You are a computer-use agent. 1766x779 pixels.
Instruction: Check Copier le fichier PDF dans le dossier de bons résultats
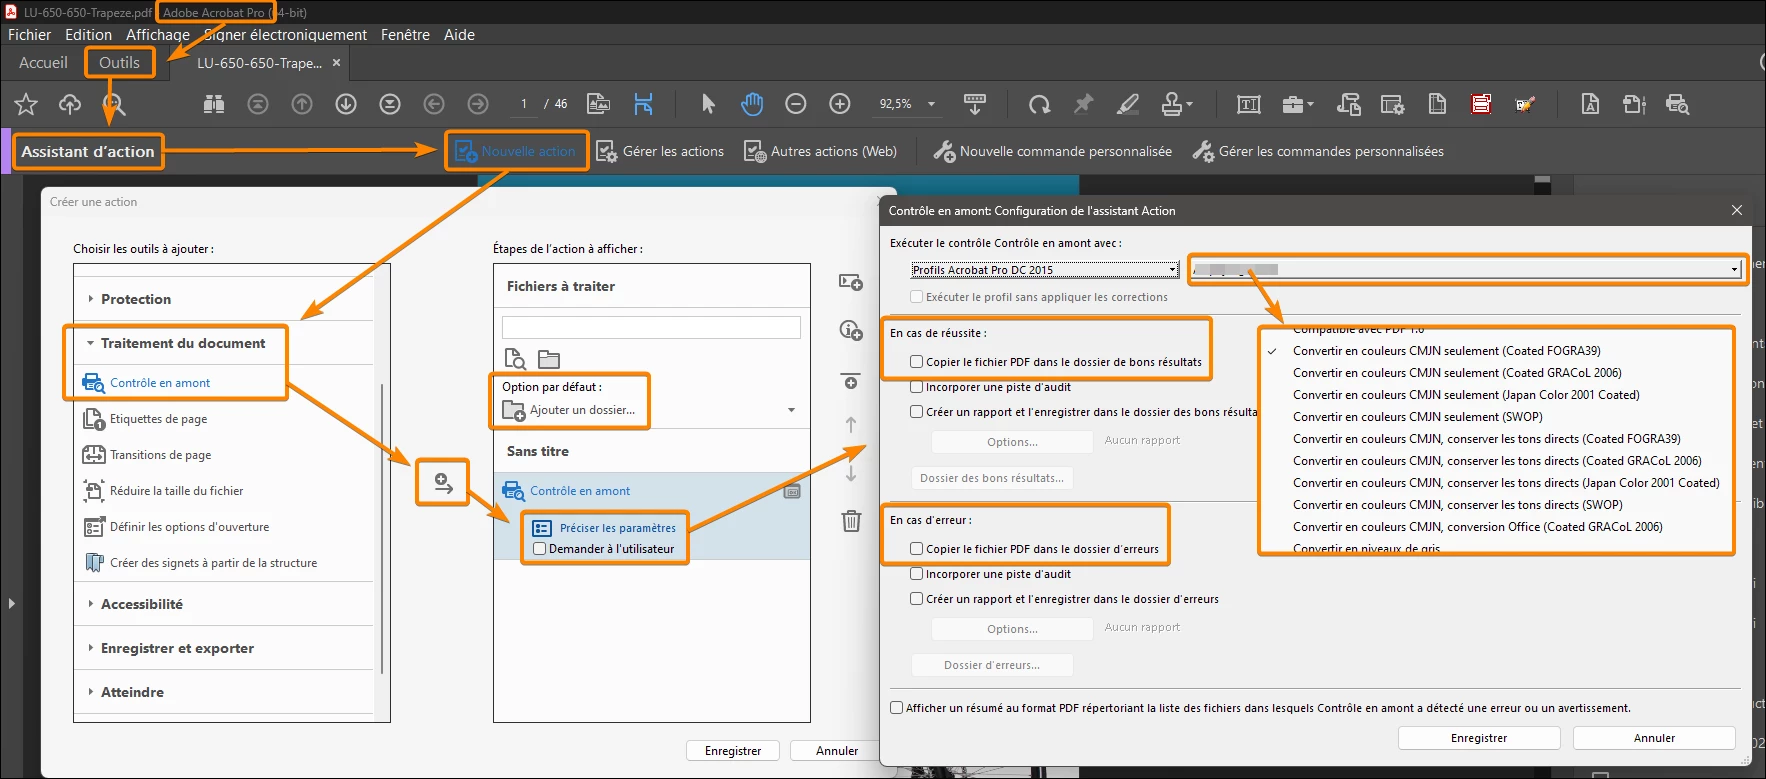pos(916,362)
